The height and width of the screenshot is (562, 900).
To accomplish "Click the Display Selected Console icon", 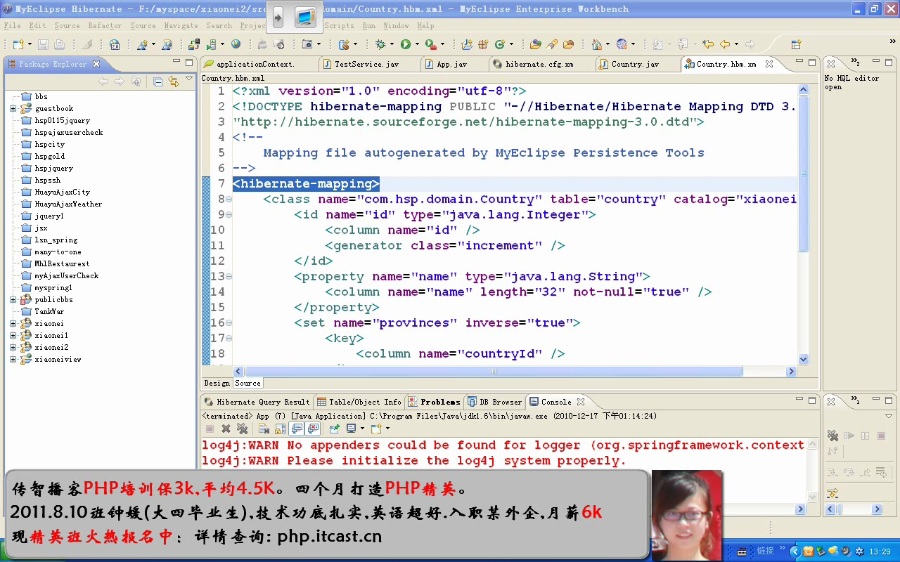I will click(351, 429).
